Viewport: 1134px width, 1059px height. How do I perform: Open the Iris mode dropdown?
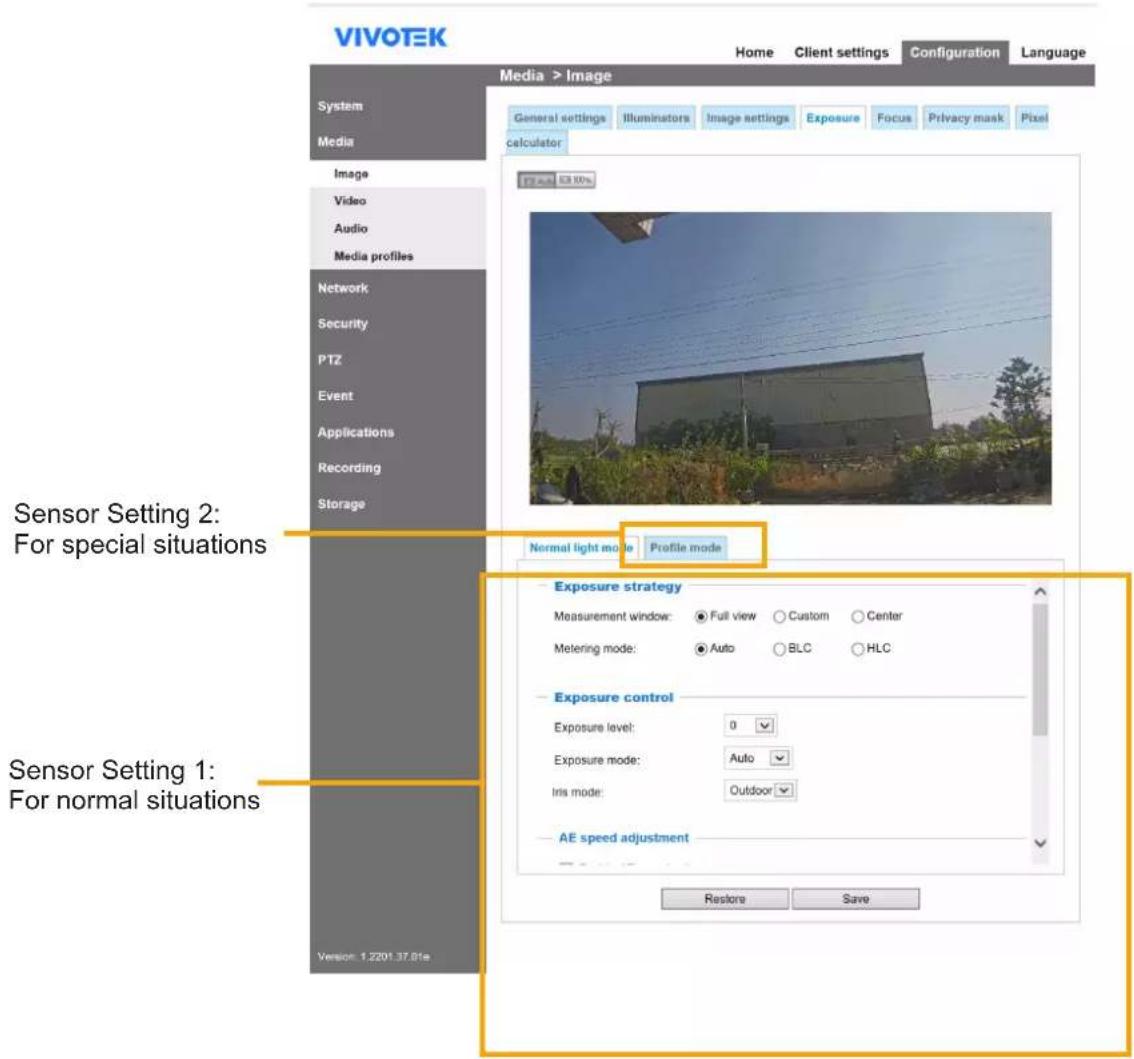[x=760, y=791]
